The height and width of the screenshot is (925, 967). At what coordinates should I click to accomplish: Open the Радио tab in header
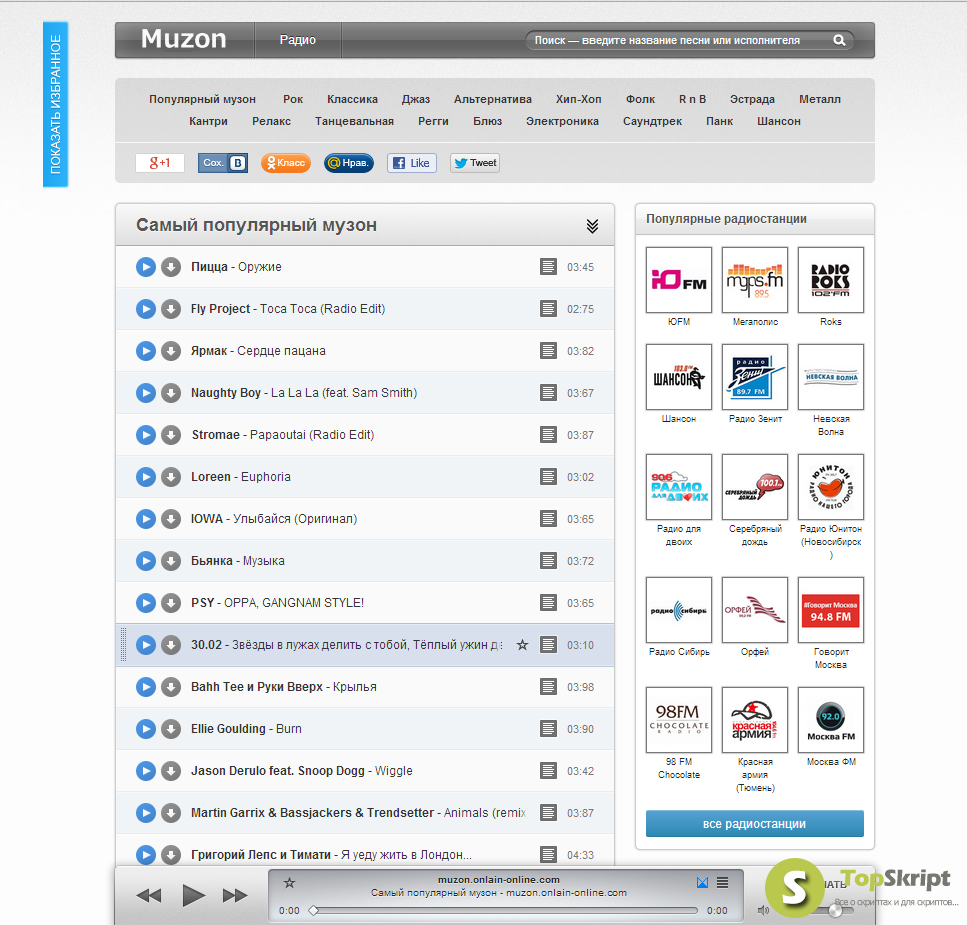[x=298, y=40]
